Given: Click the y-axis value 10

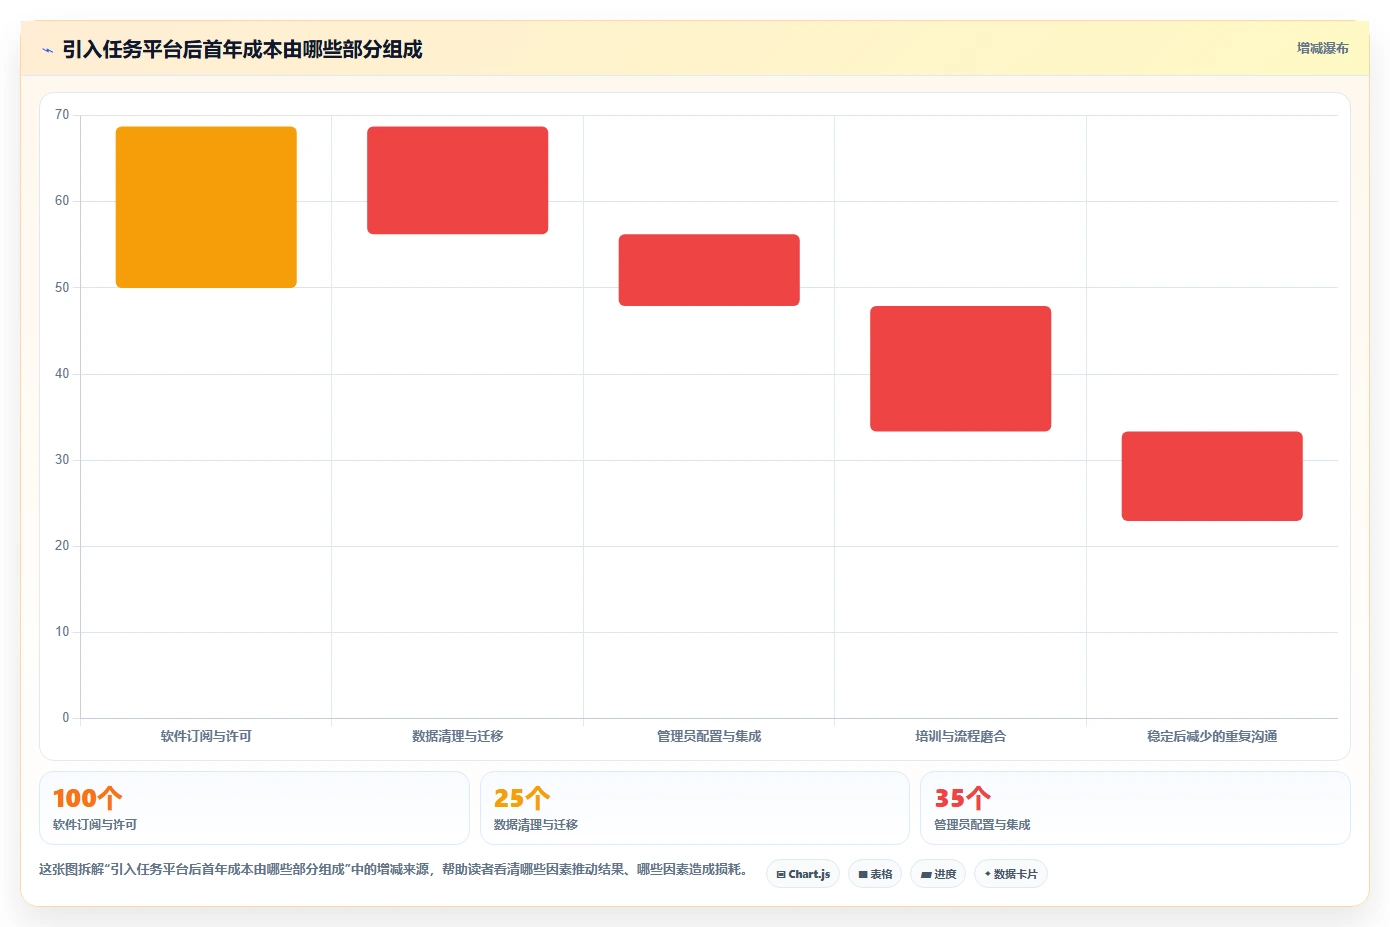Looking at the screenshot, I should click(x=62, y=632).
